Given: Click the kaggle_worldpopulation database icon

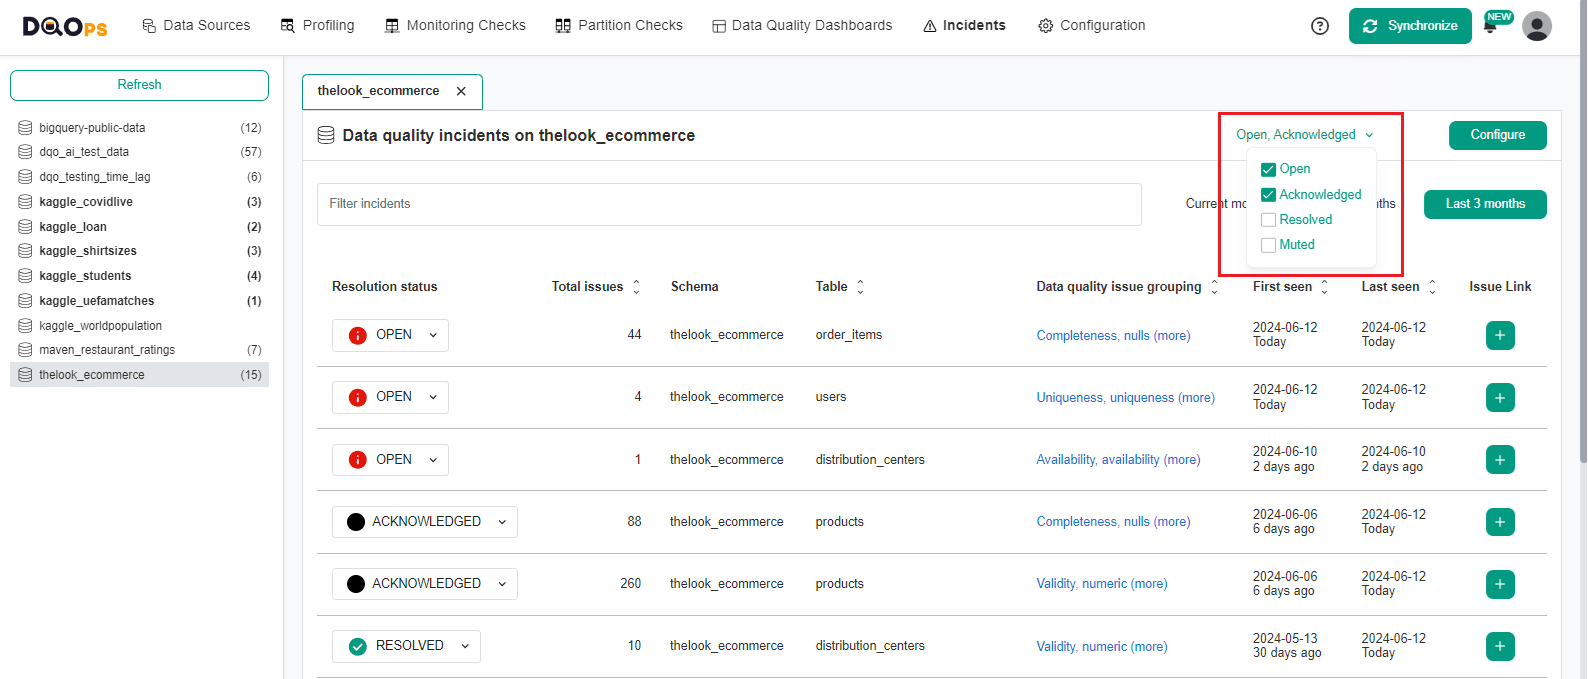Looking at the screenshot, I should coord(25,326).
